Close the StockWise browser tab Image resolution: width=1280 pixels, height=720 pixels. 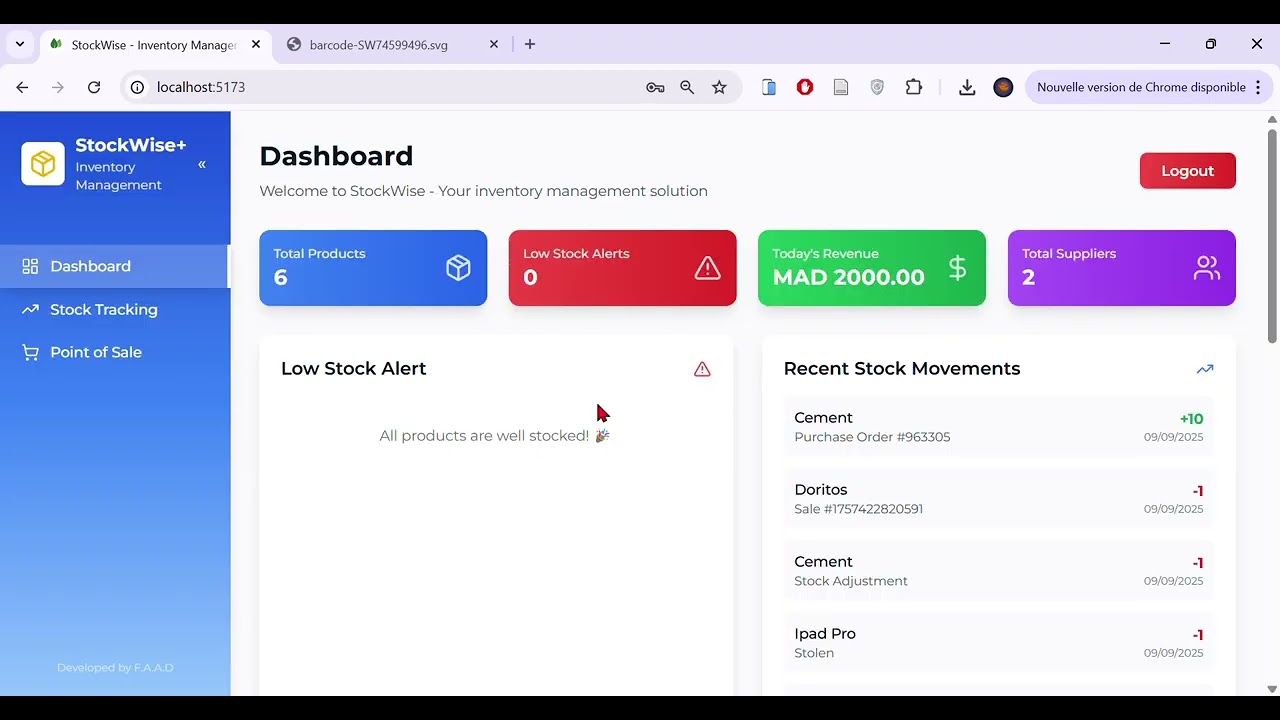pyautogui.click(x=256, y=45)
